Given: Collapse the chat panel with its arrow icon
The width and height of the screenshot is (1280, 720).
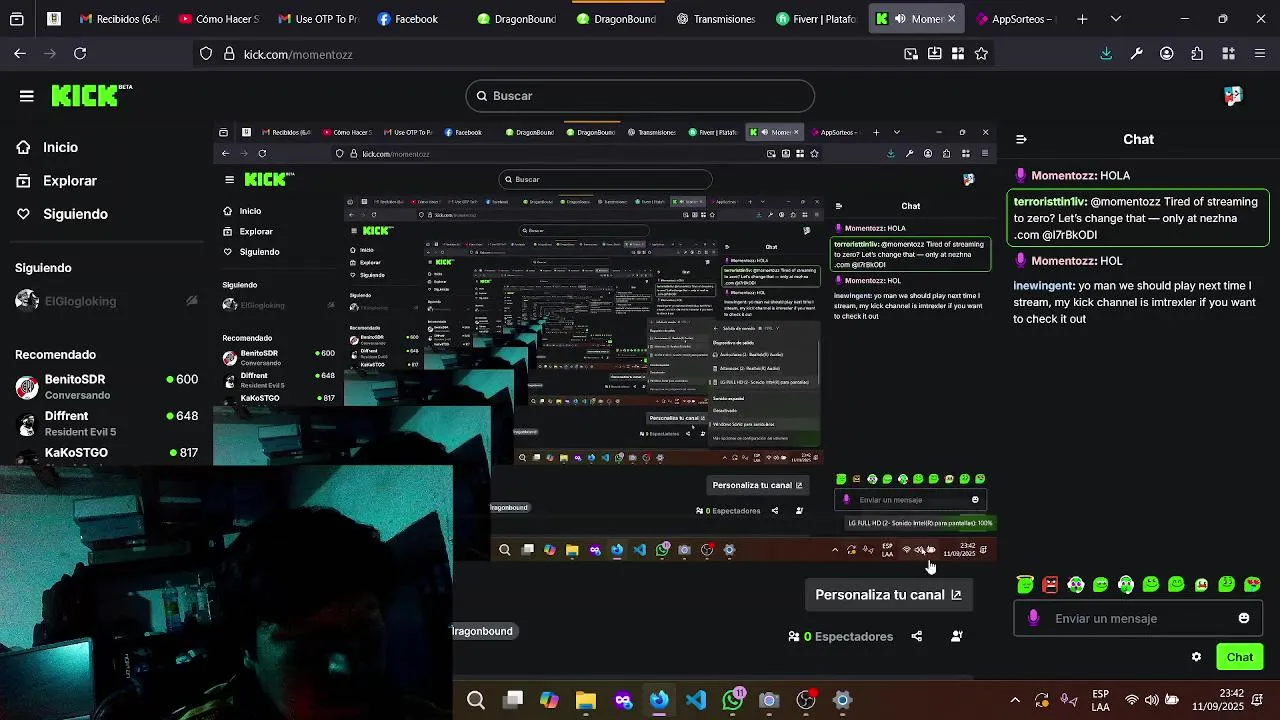Looking at the screenshot, I should click(1021, 140).
